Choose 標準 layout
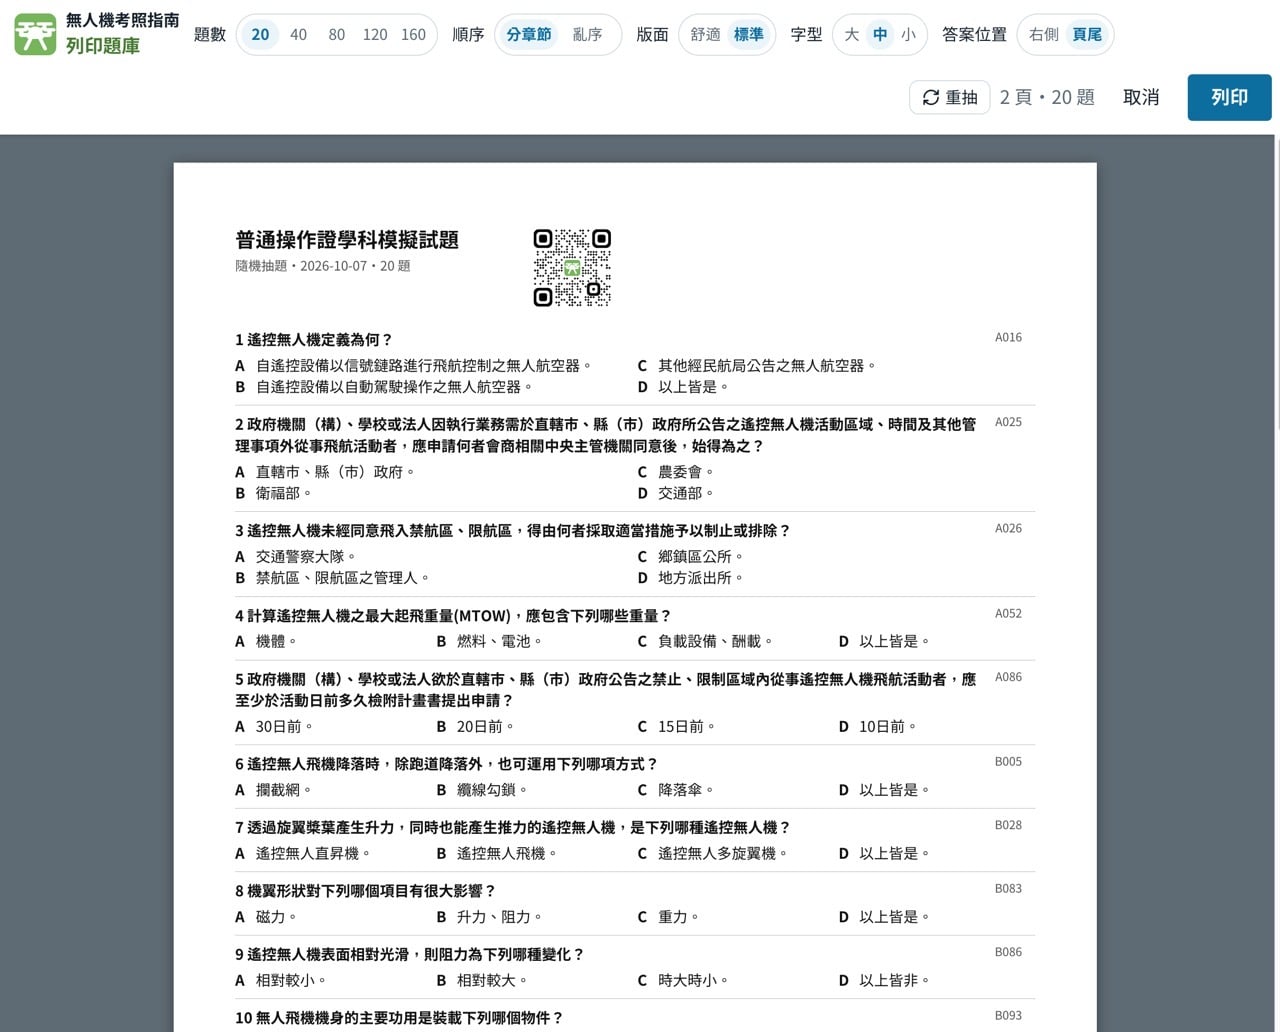This screenshot has height=1032, width=1280. [748, 34]
